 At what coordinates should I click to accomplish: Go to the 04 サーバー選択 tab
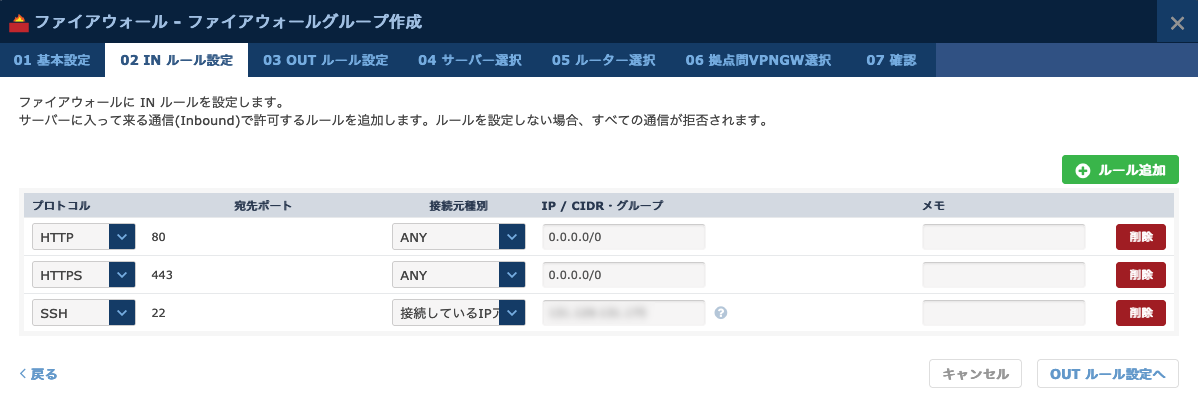(x=469, y=60)
